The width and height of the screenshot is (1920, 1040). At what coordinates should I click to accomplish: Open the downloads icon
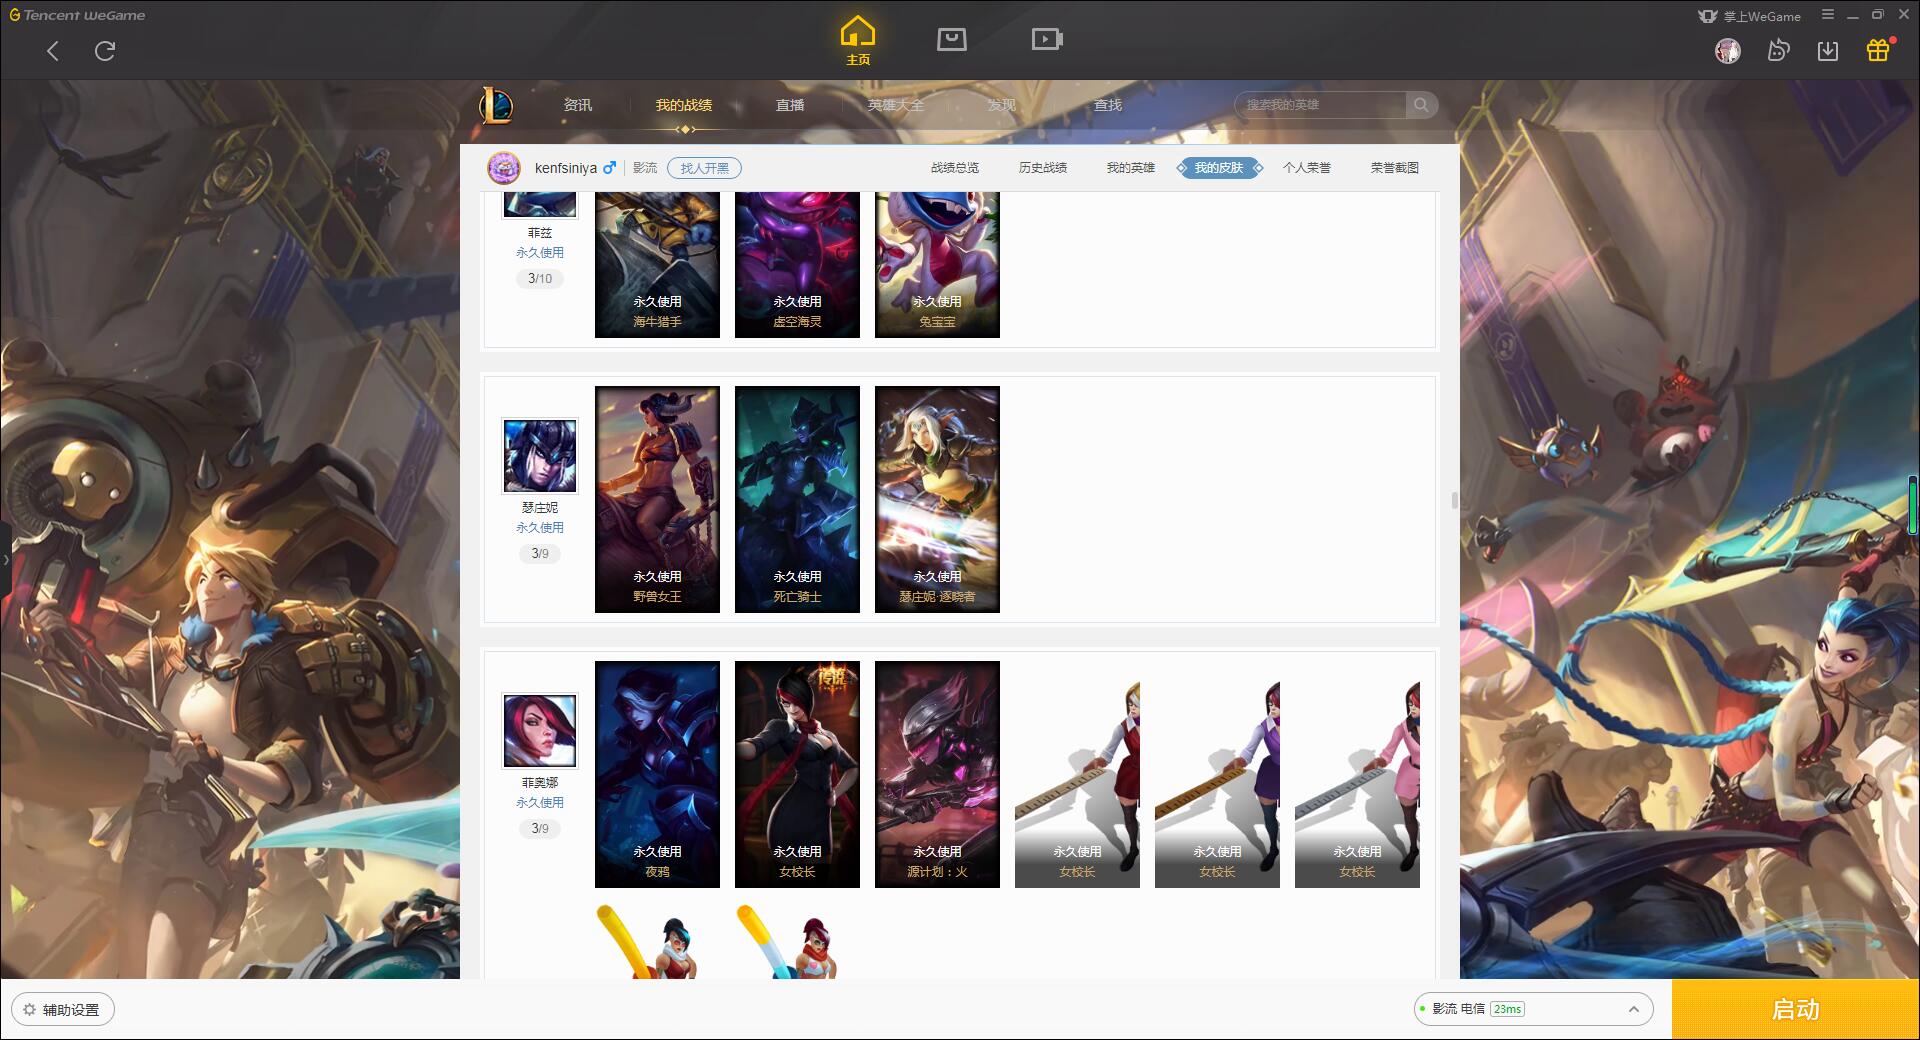coord(1828,50)
